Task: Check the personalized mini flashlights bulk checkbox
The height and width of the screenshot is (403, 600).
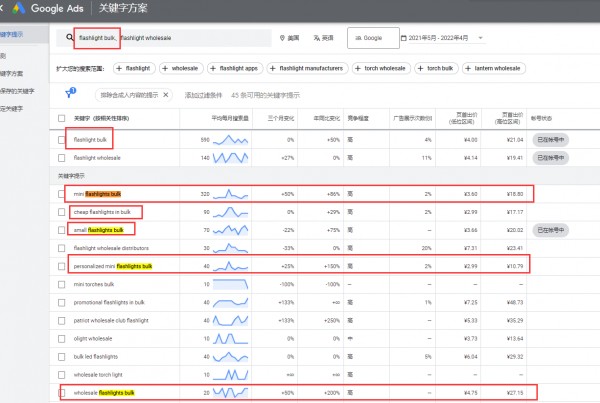Action: tap(61, 266)
